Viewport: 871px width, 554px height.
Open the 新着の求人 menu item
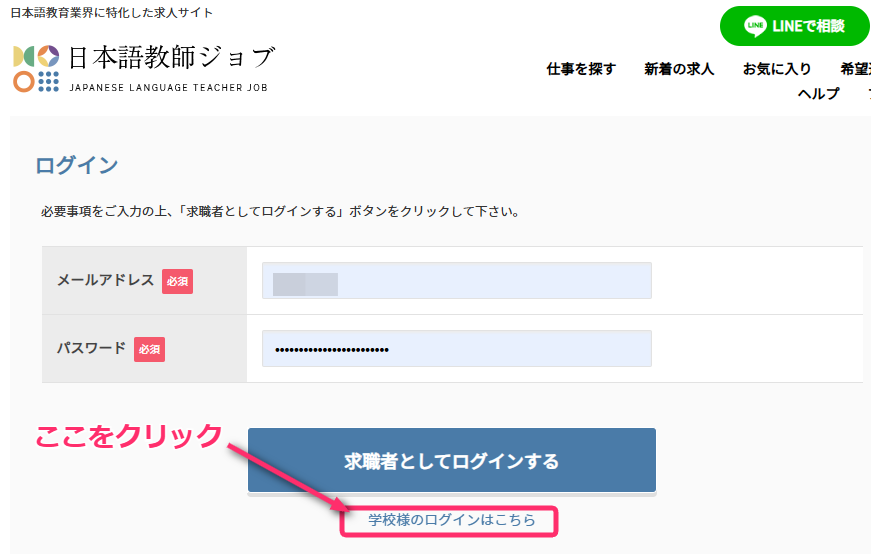pos(679,69)
